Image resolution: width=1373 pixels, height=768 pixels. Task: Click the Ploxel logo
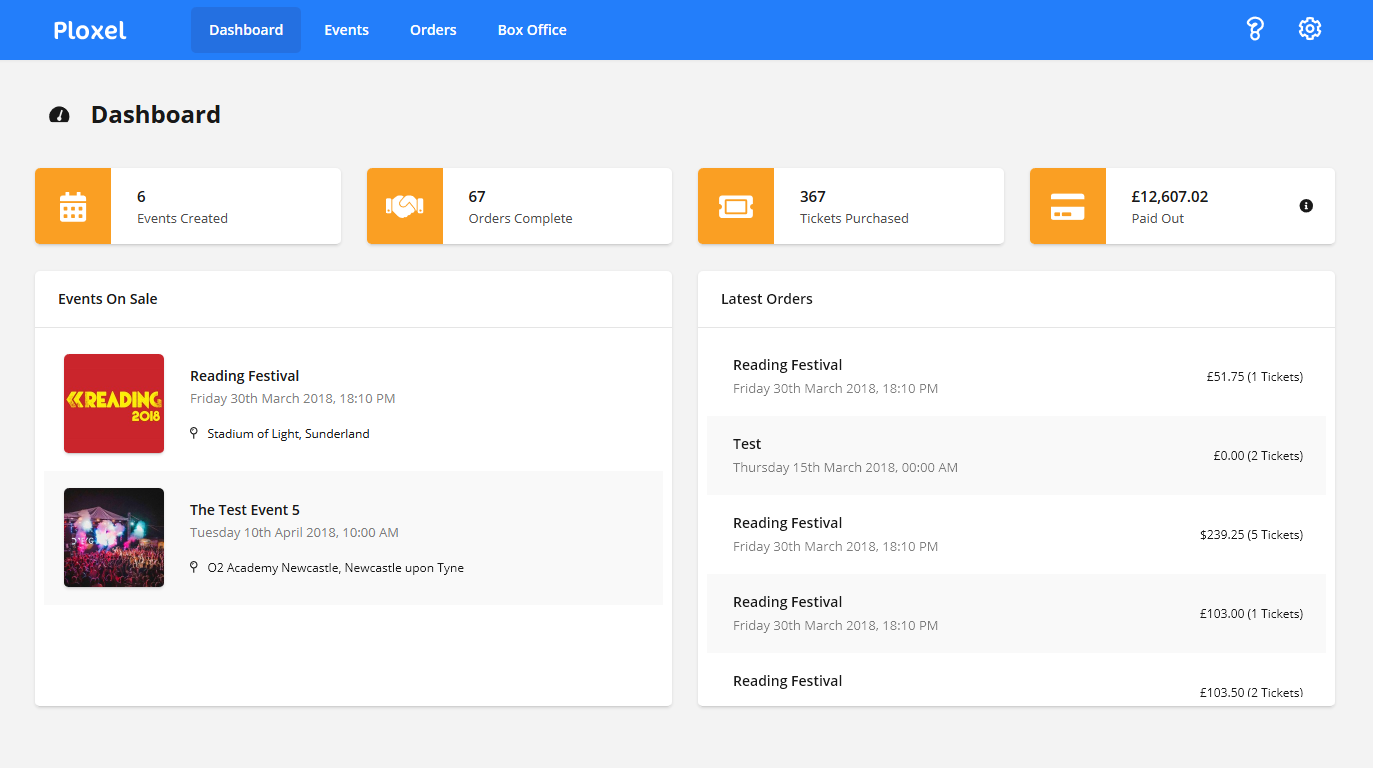[90, 30]
